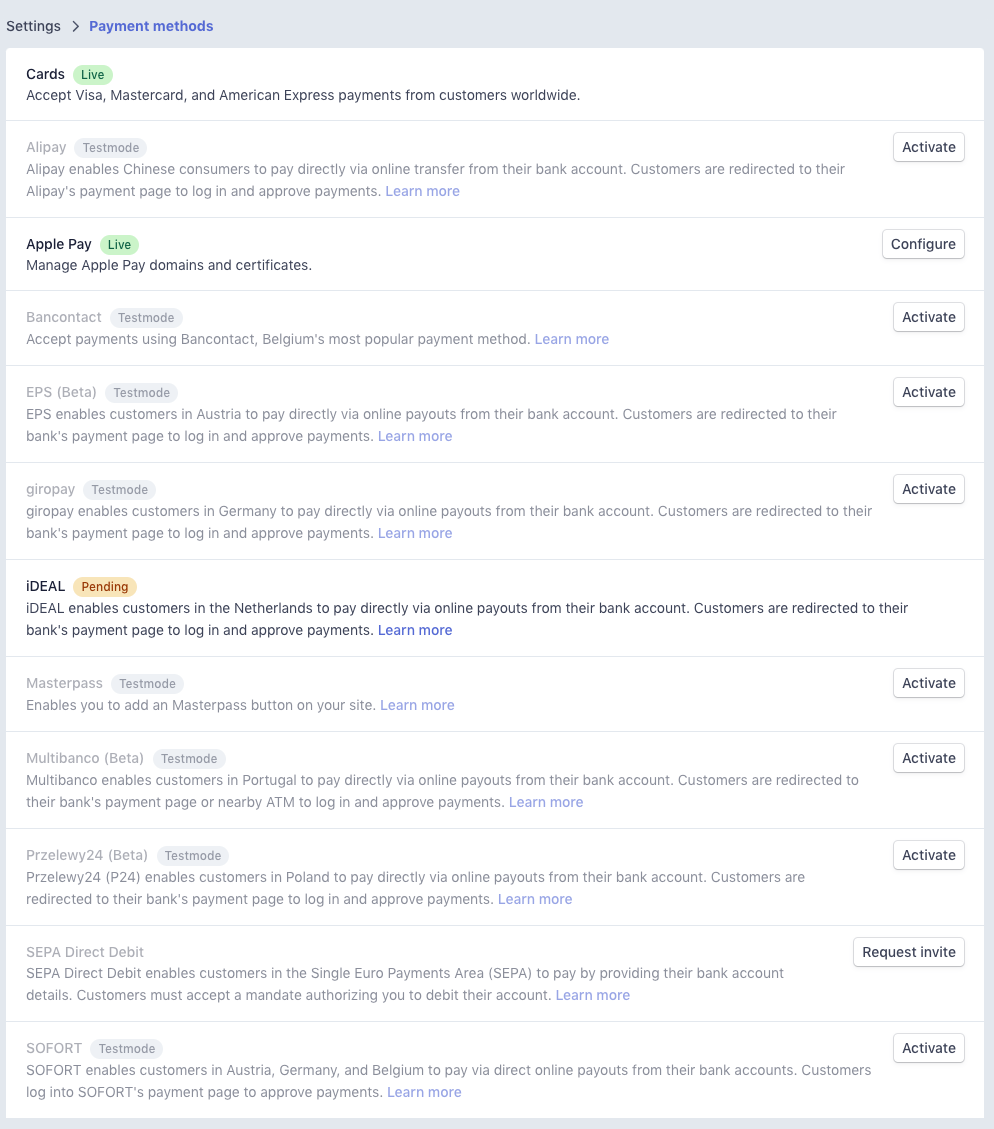
Task: Select the Cards payment method row
Action: (x=45, y=74)
